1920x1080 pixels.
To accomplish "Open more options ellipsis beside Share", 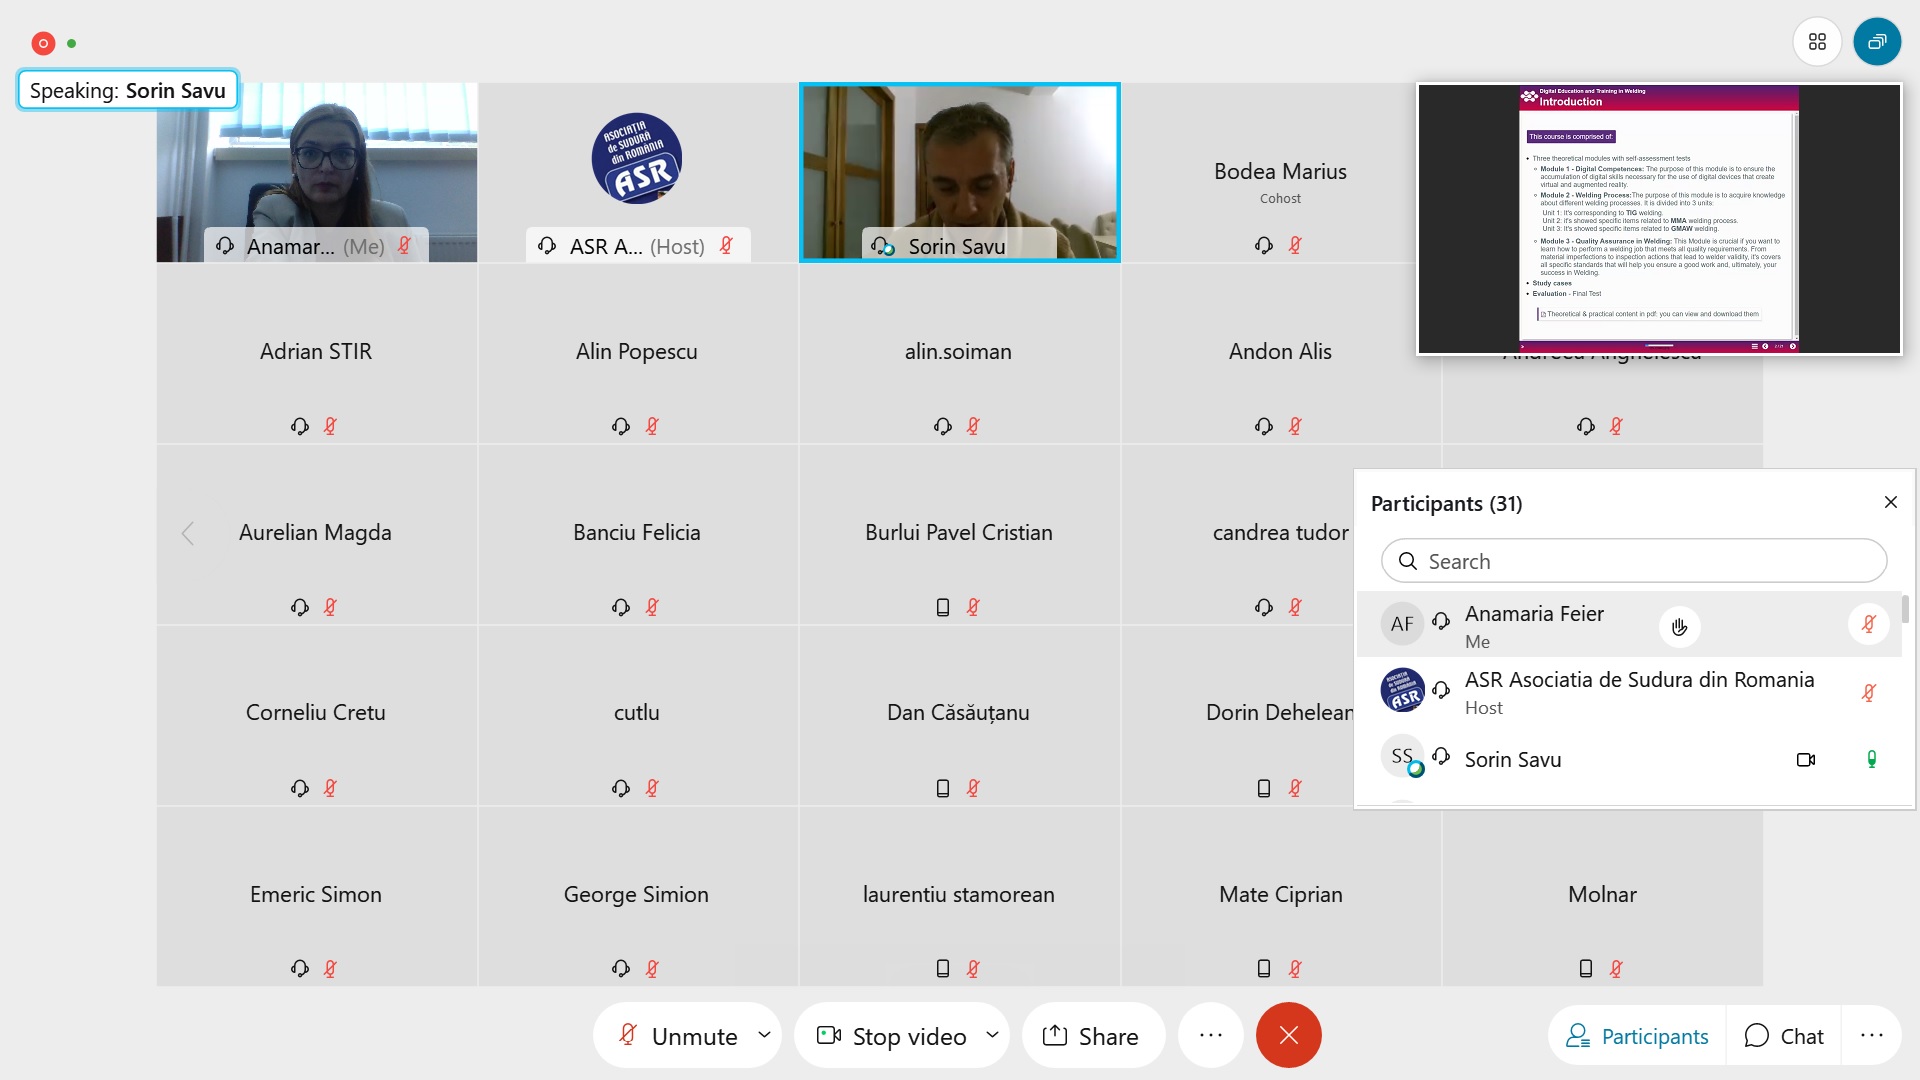I will 1210,1036.
